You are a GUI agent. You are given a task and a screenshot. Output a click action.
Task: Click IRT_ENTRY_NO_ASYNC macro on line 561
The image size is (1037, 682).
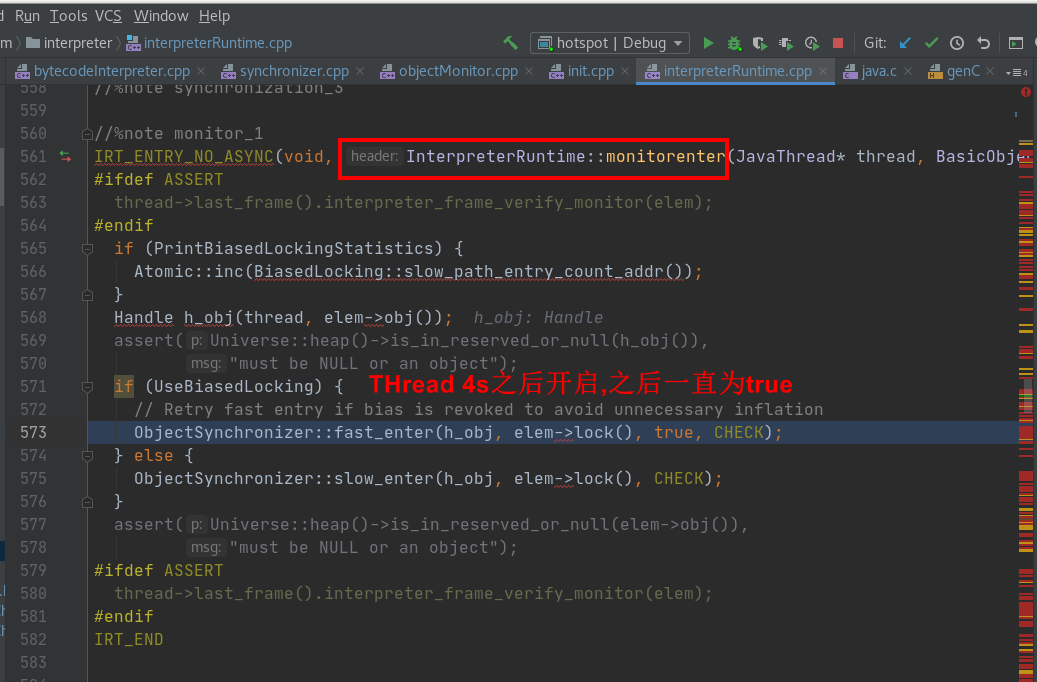(x=184, y=157)
